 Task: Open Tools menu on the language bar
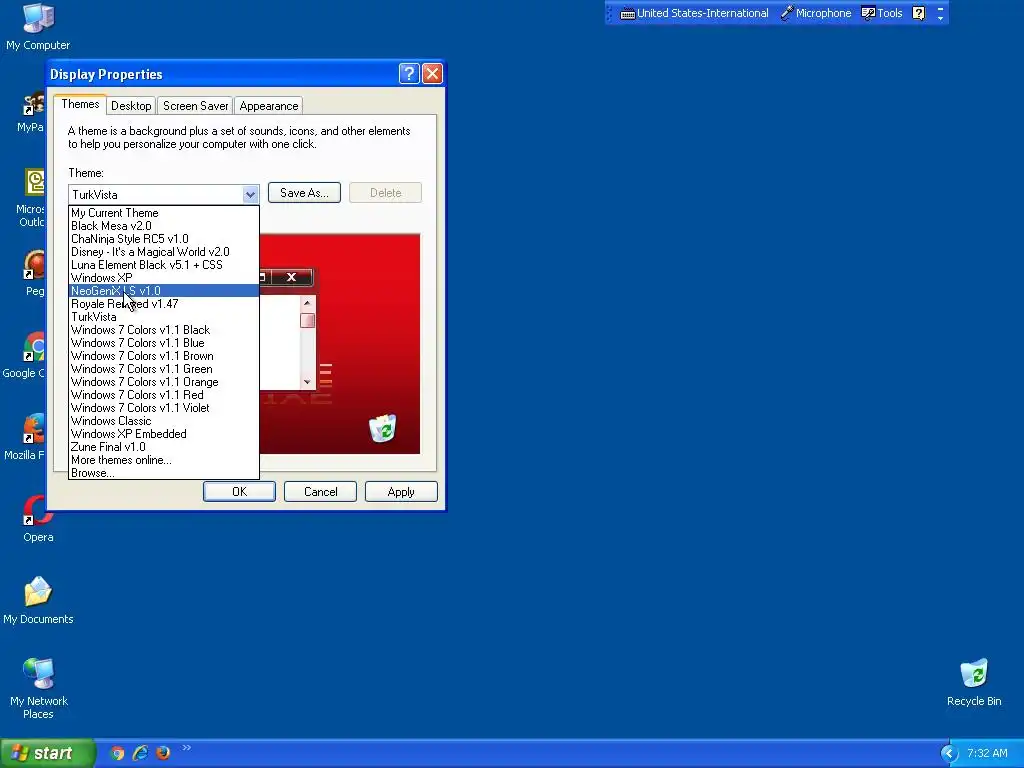click(882, 13)
